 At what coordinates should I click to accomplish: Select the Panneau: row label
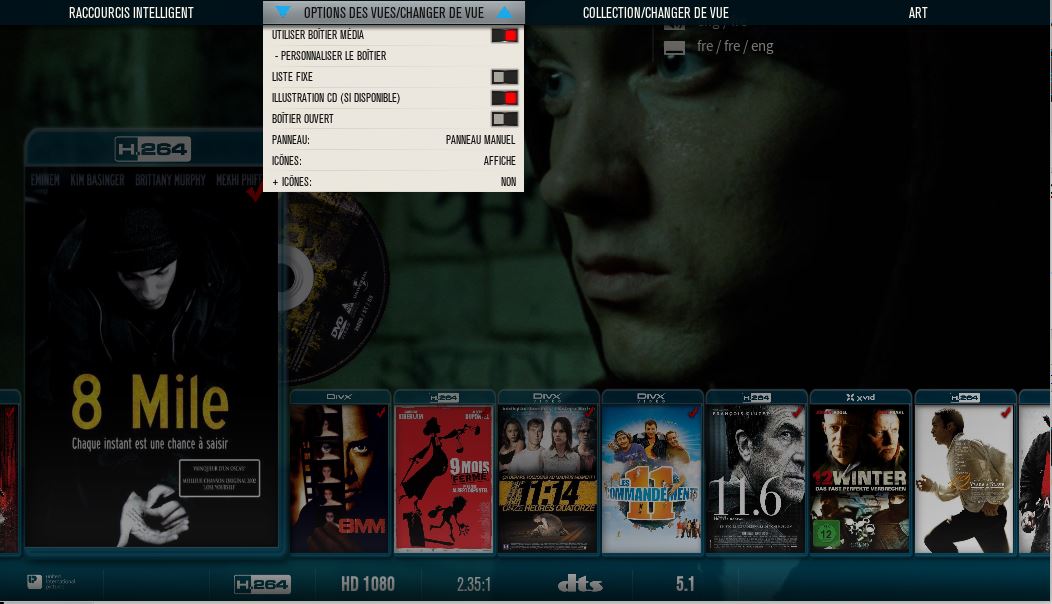pos(291,140)
